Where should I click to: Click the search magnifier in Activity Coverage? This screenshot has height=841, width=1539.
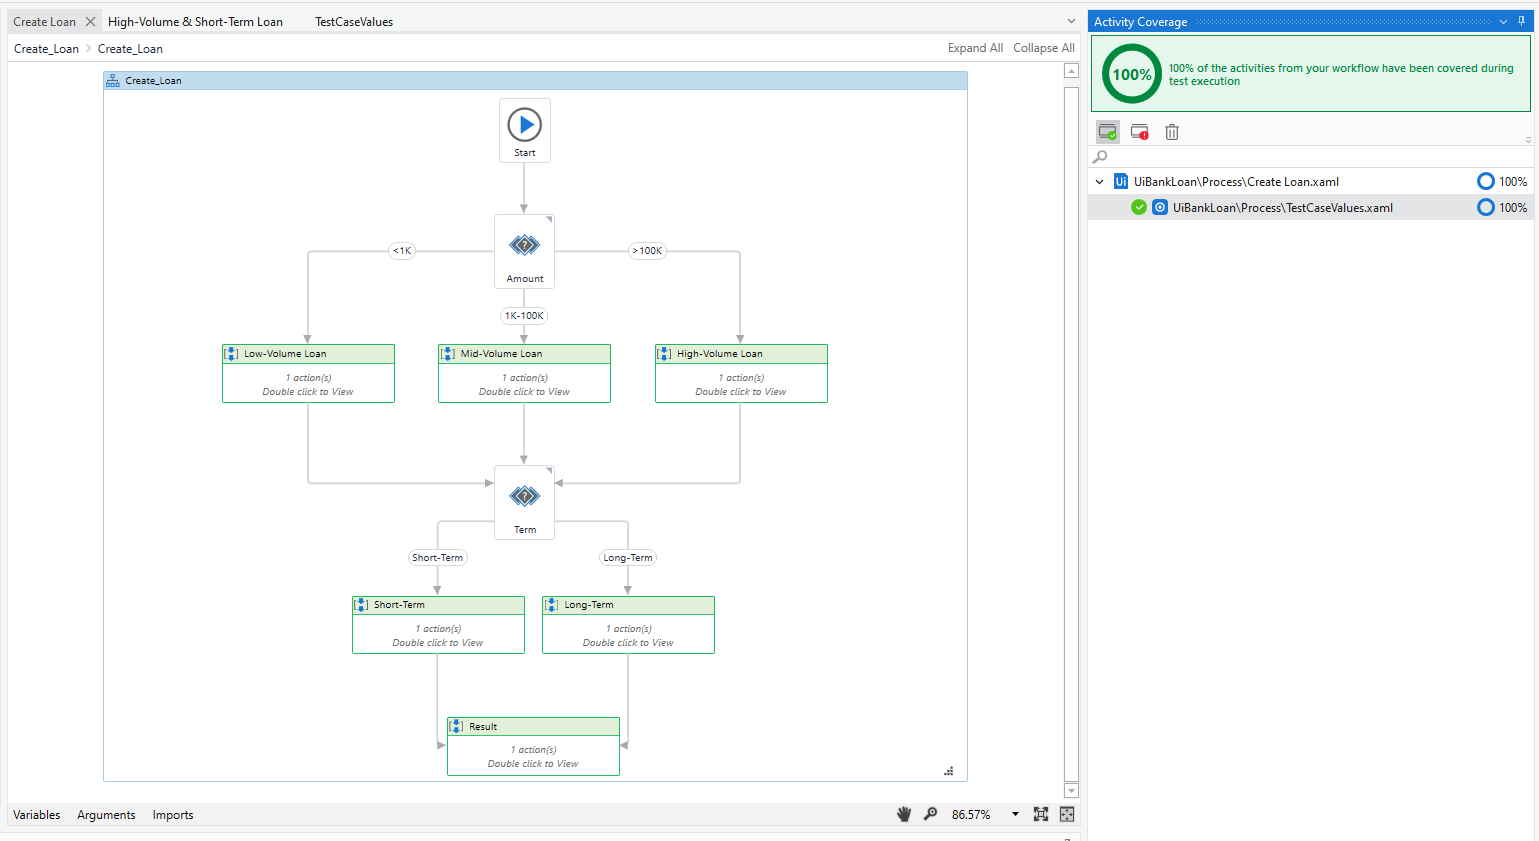pos(1100,157)
